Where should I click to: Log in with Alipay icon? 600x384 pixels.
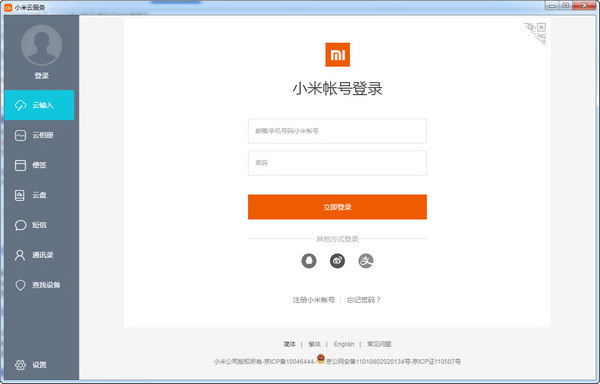click(x=366, y=261)
